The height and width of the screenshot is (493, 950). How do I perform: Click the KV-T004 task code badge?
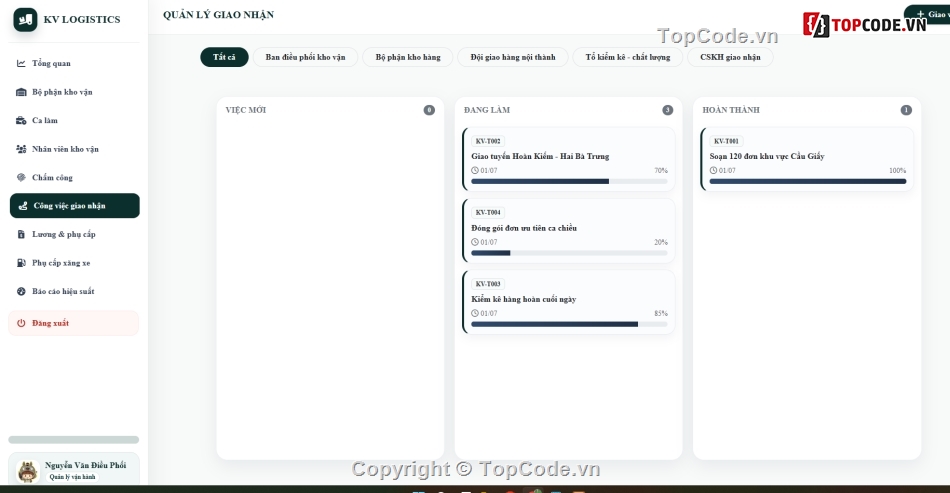coord(488,213)
